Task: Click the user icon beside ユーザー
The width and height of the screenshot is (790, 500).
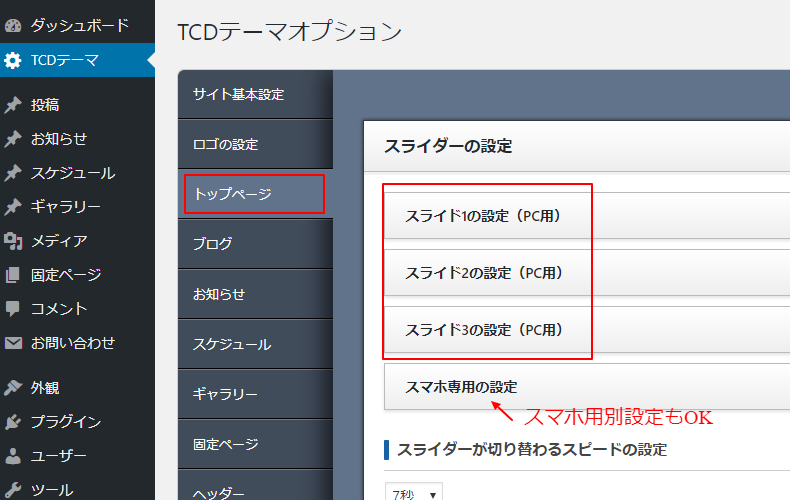Action: (x=13, y=456)
